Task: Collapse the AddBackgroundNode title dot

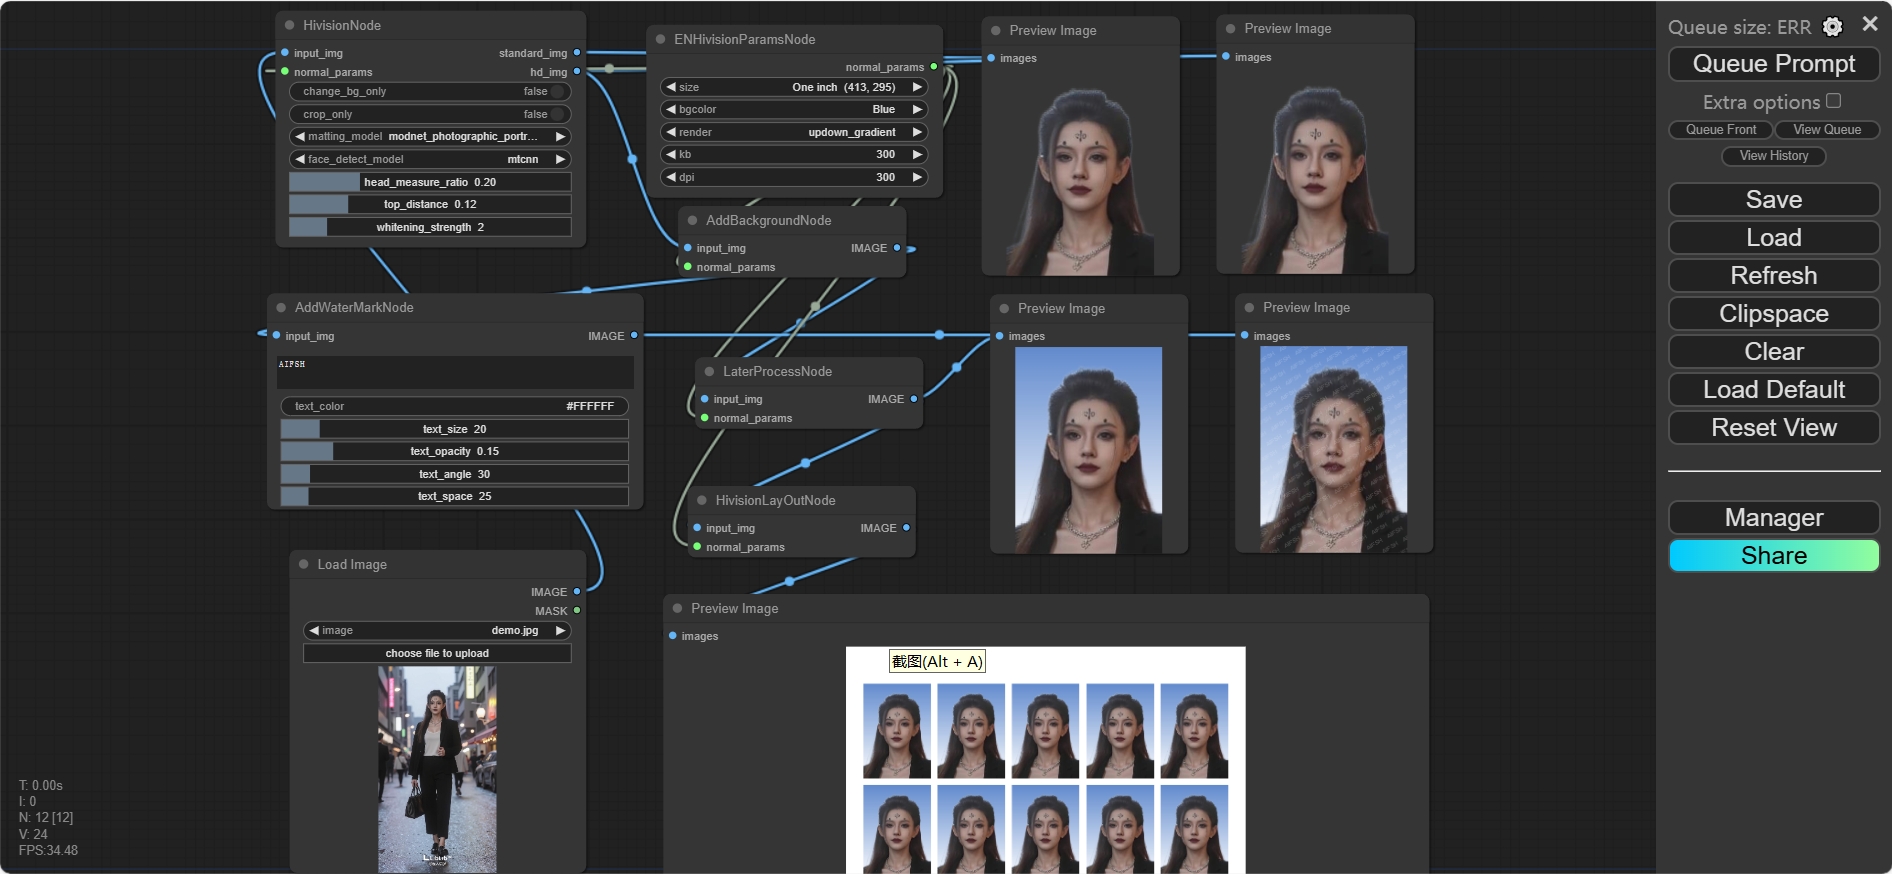Action: pos(692,220)
